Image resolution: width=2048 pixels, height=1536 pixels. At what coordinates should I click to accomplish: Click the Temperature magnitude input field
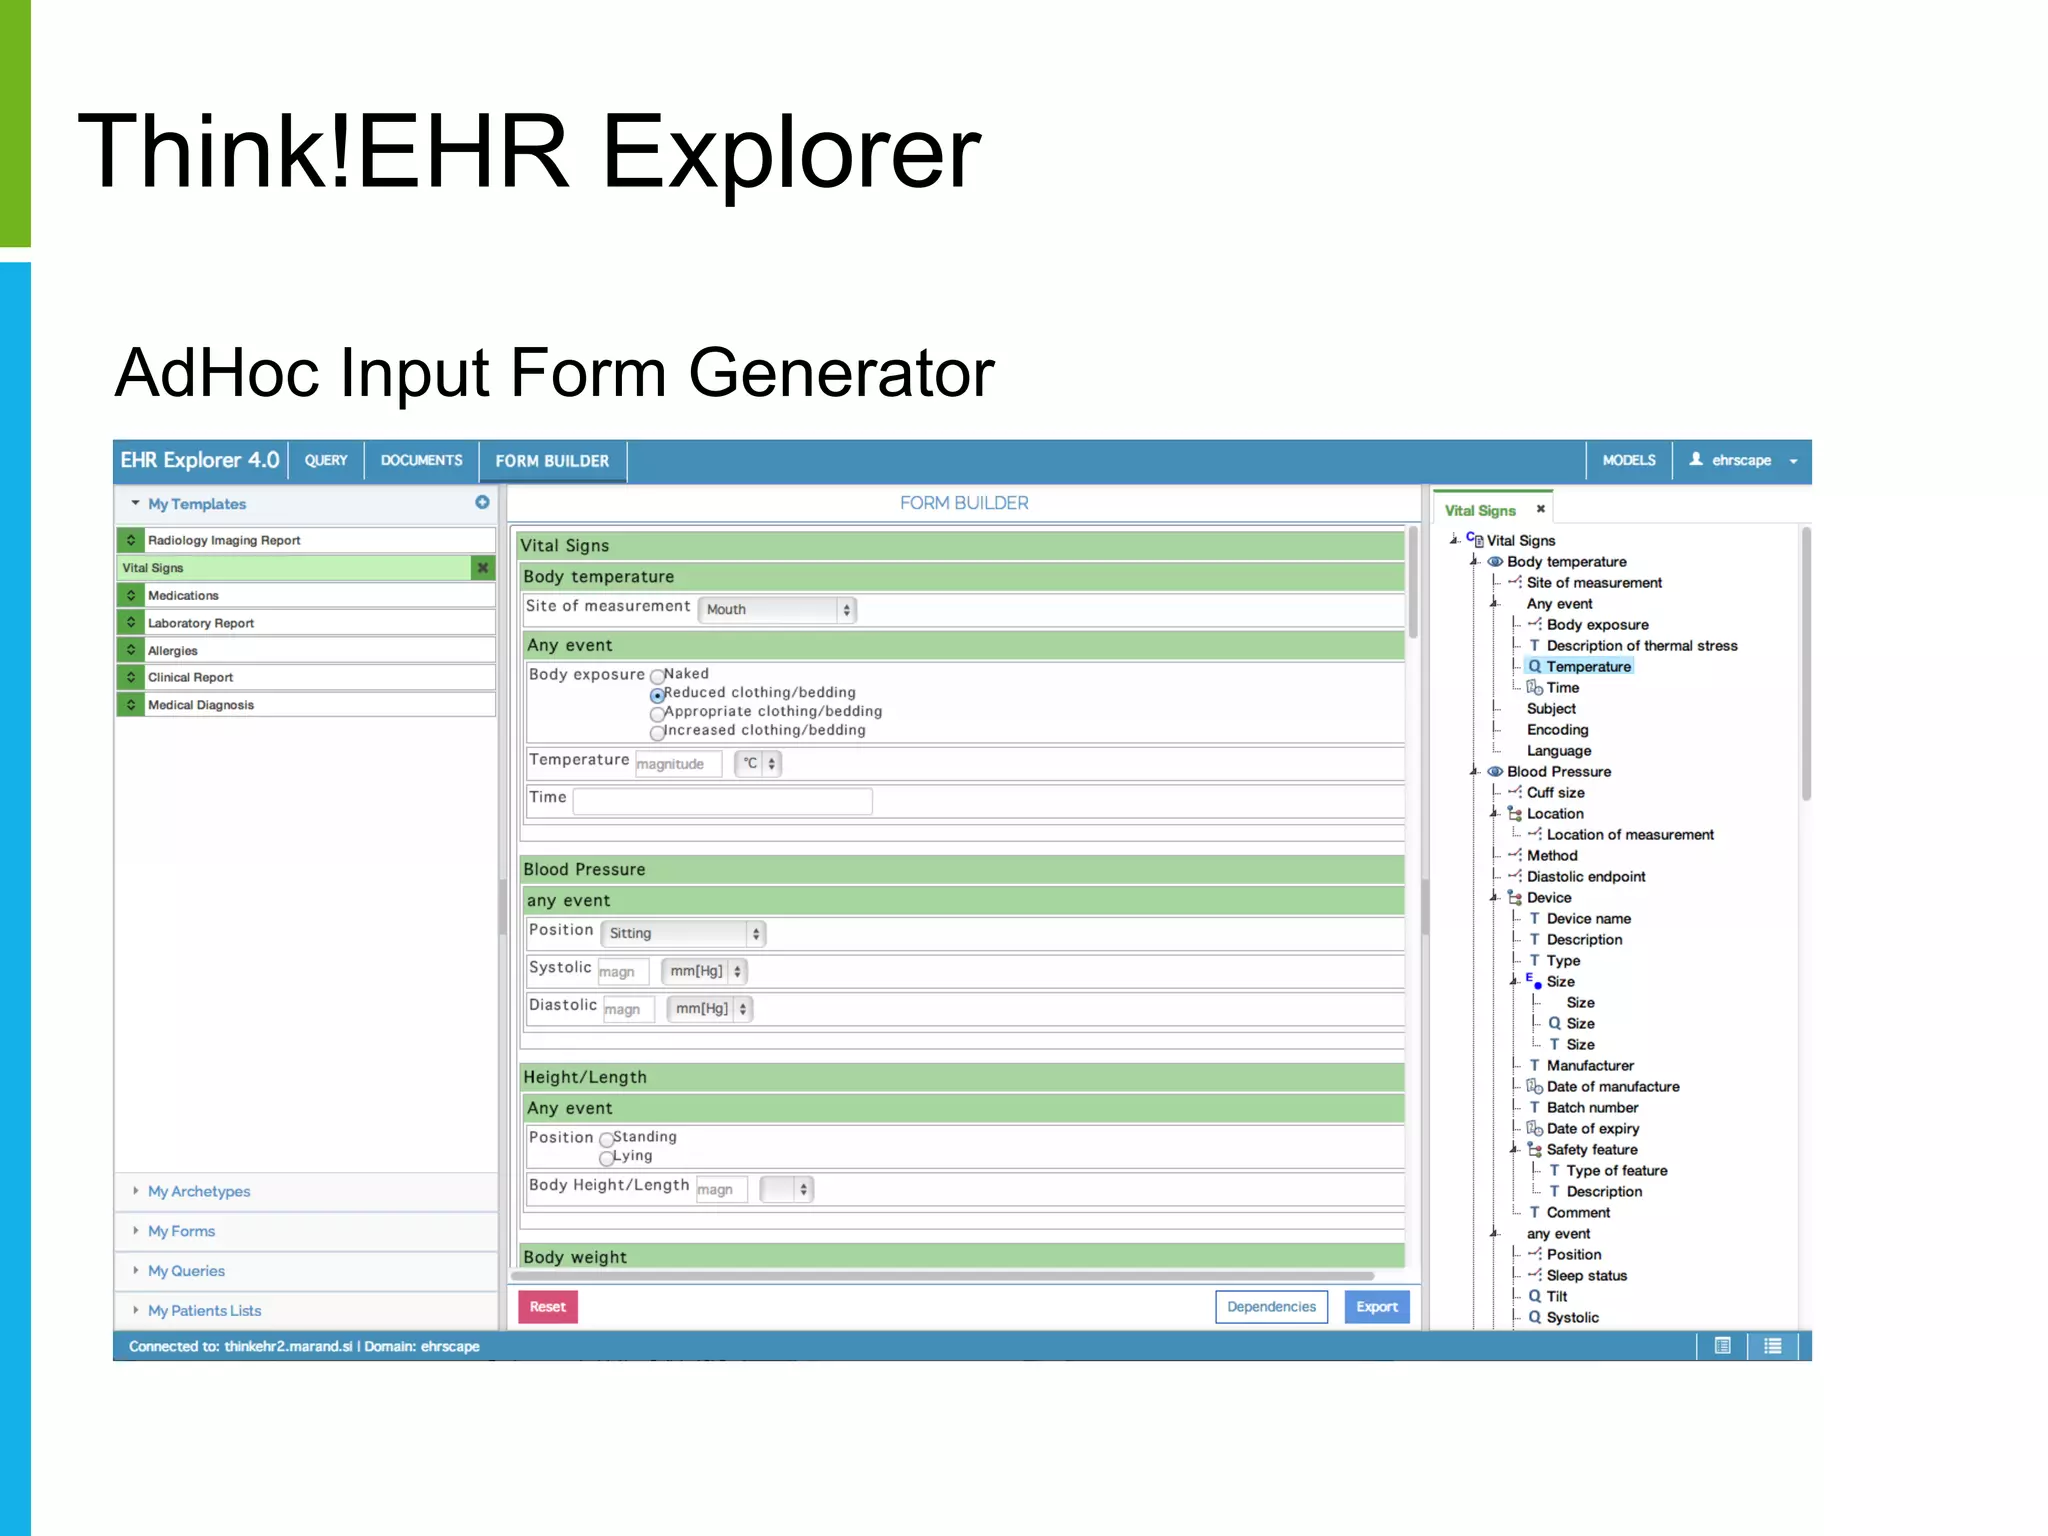pos(679,763)
